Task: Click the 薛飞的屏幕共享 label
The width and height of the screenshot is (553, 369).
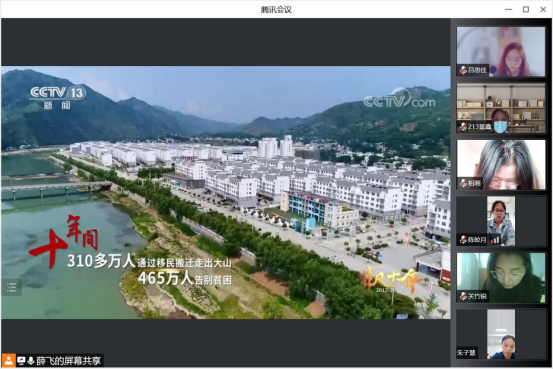Action: (x=68, y=361)
